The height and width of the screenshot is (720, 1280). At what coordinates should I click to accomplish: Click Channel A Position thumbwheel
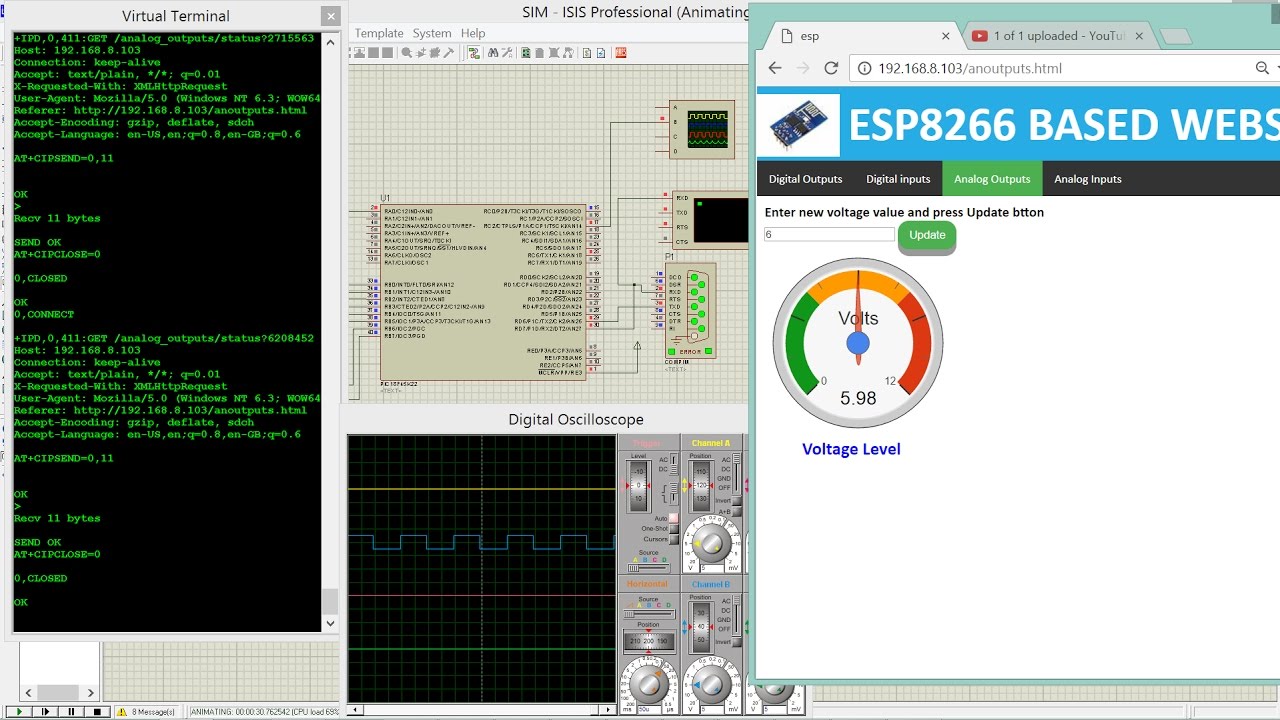(700, 485)
